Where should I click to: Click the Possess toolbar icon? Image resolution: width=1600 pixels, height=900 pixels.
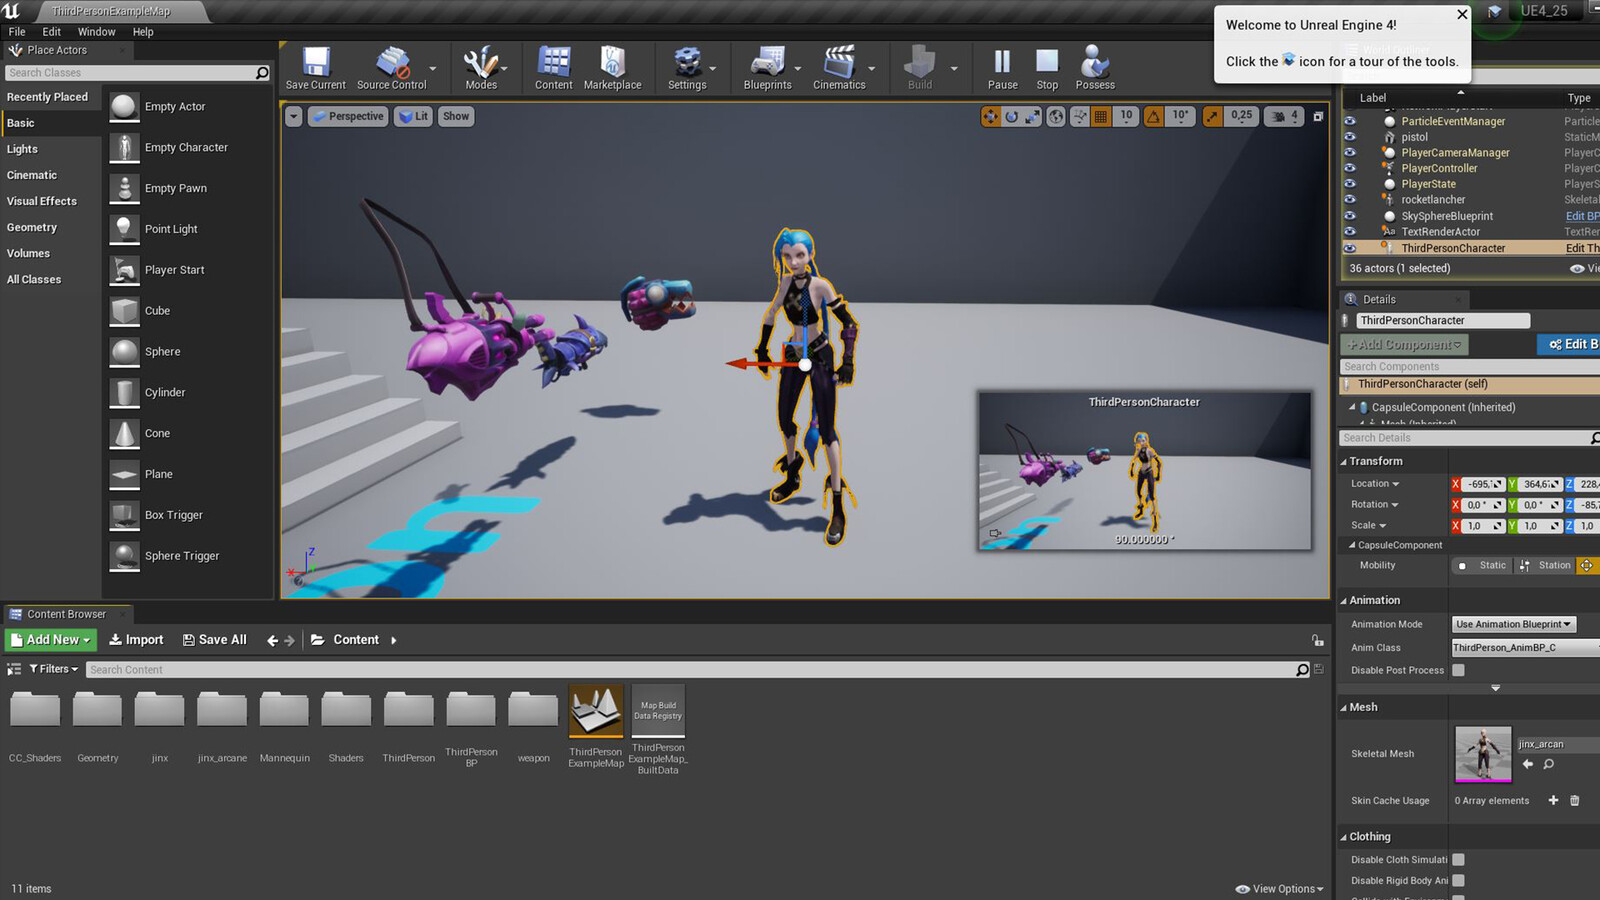point(1095,68)
